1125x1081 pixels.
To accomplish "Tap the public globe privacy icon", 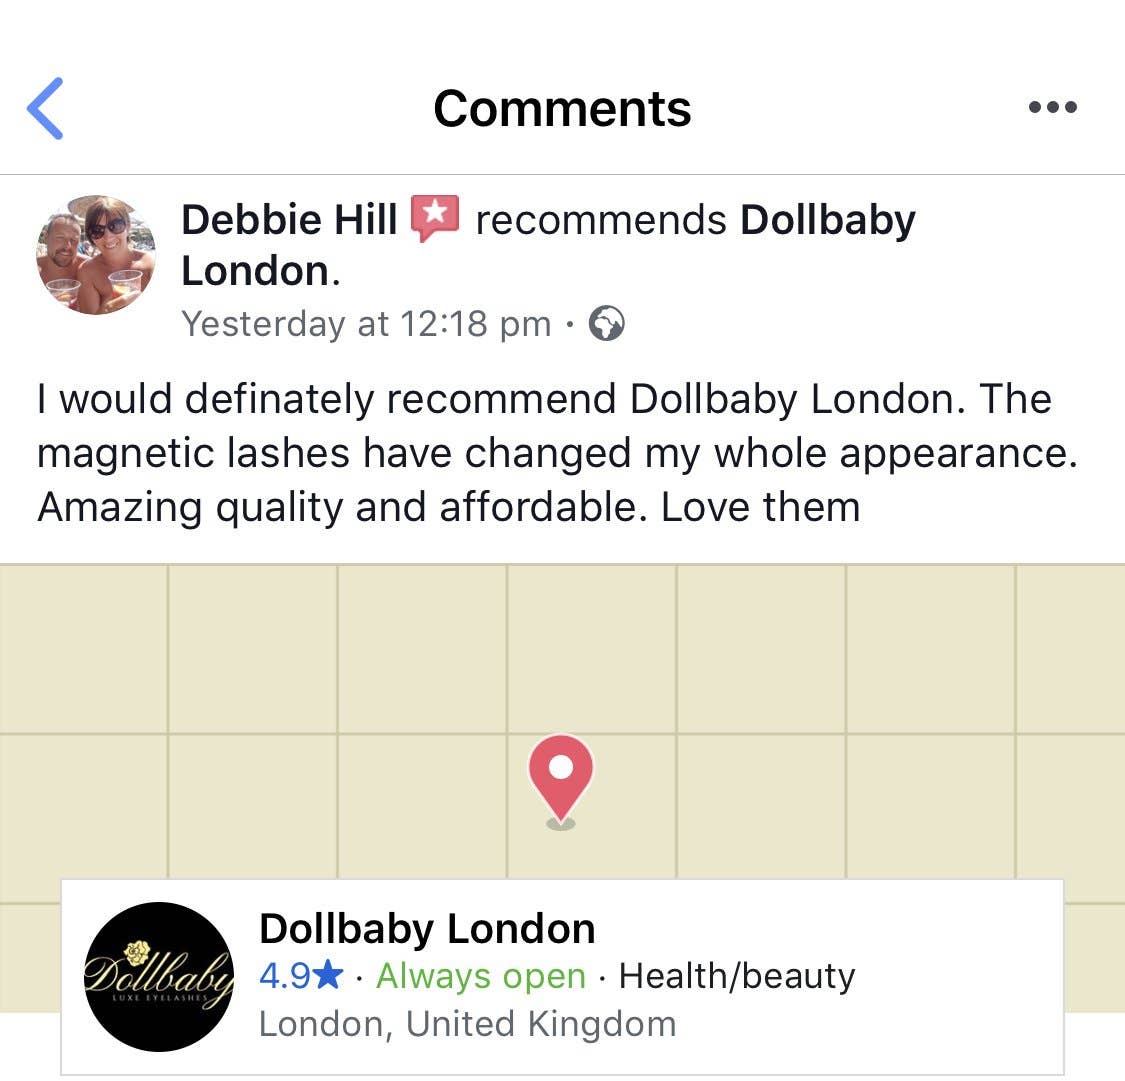I will click(606, 324).
